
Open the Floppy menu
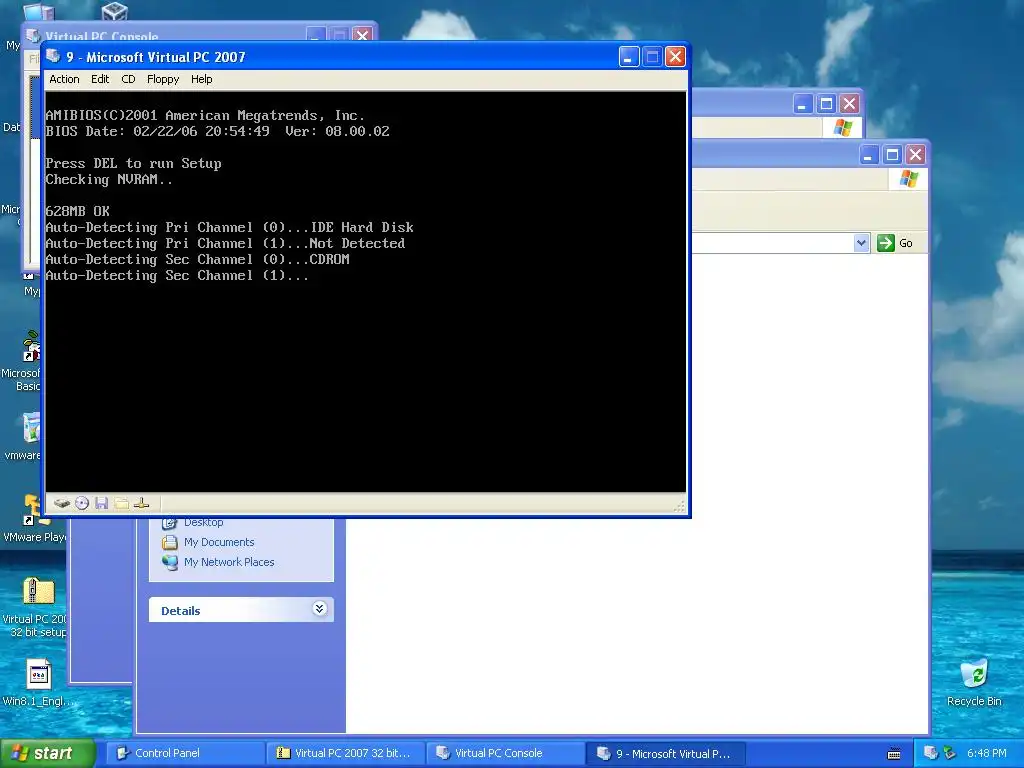(163, 79)
